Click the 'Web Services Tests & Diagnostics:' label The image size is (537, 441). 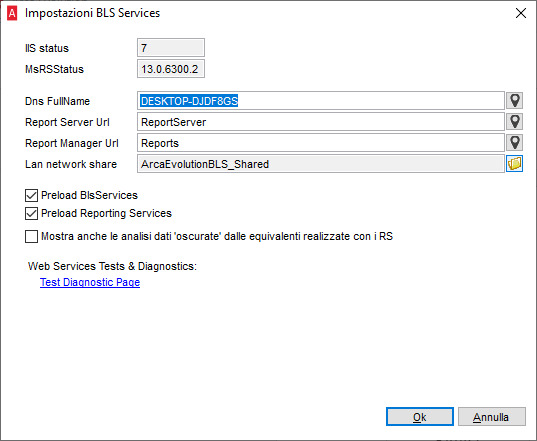(112, 266)
